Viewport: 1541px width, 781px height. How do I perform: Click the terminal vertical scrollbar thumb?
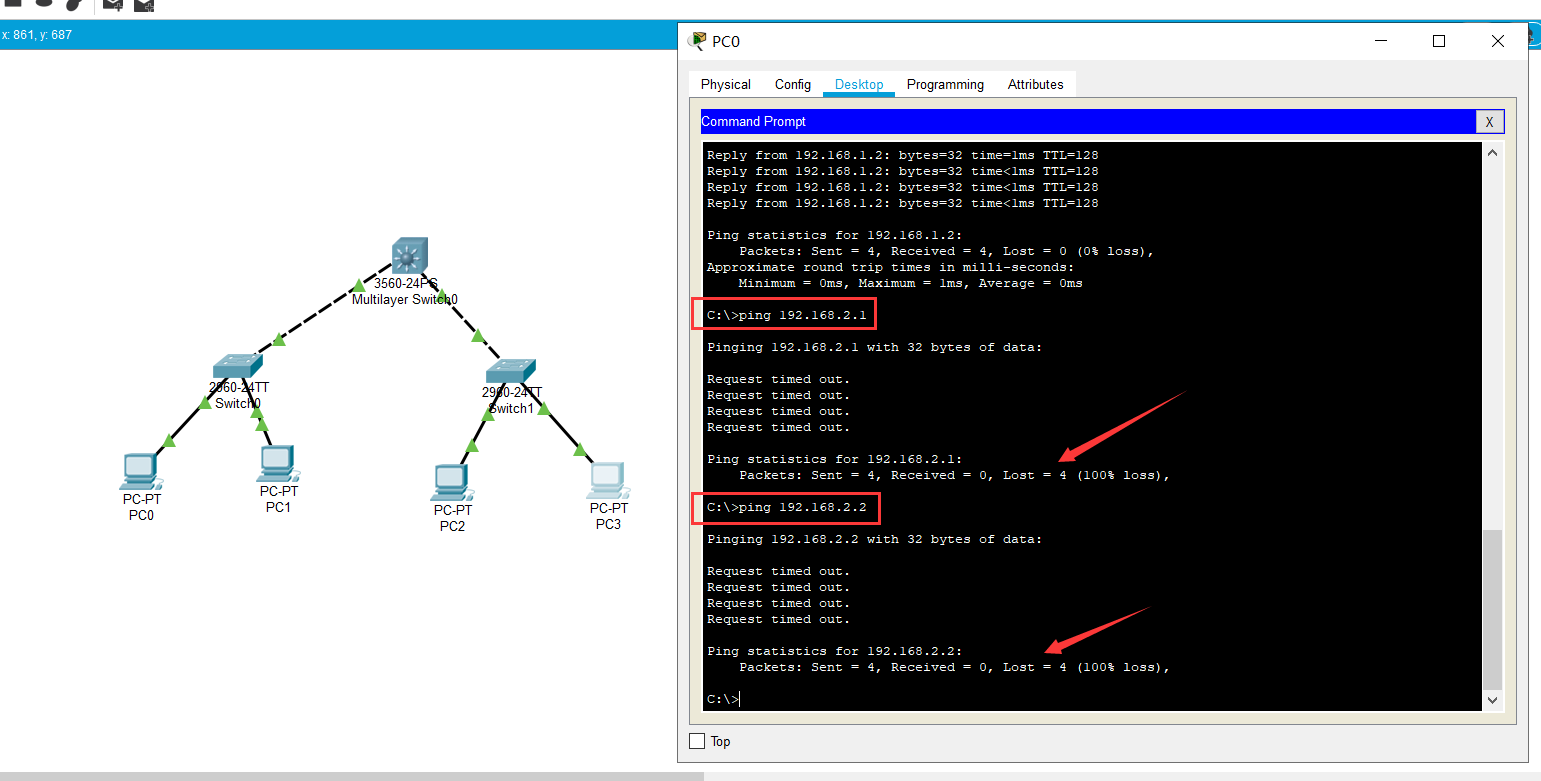(x=1492, y=609)
